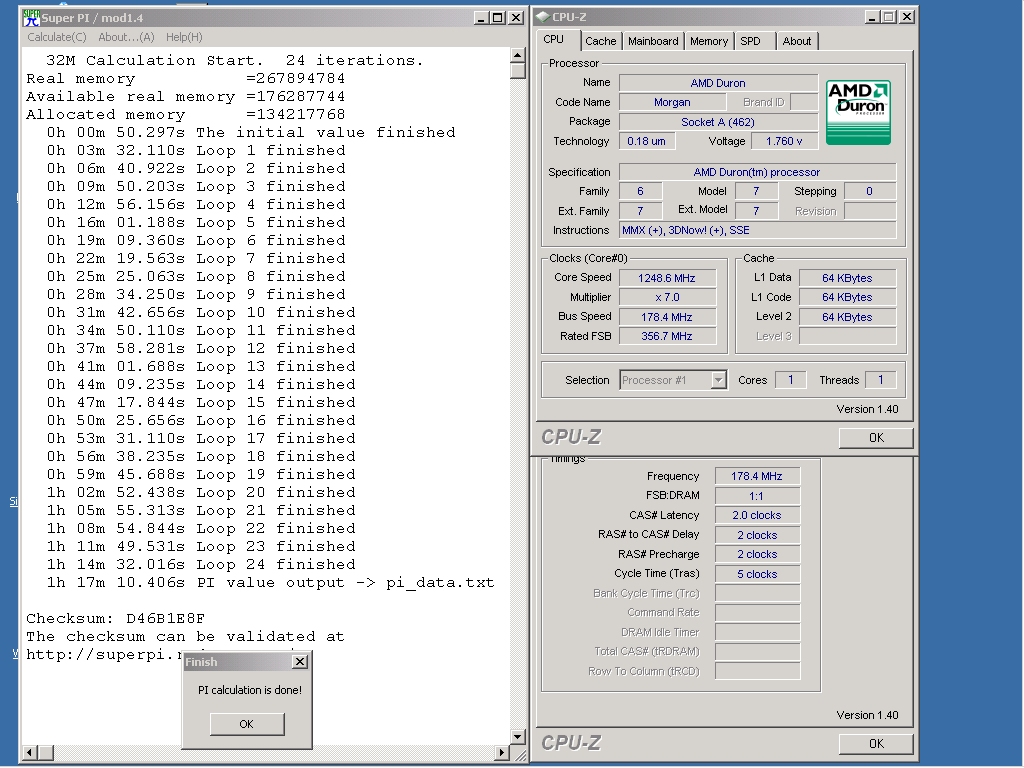Click the CAS# Latency value 2.0 clocks
This screenshot has height=768, width=1024.
tap(757, 515)
